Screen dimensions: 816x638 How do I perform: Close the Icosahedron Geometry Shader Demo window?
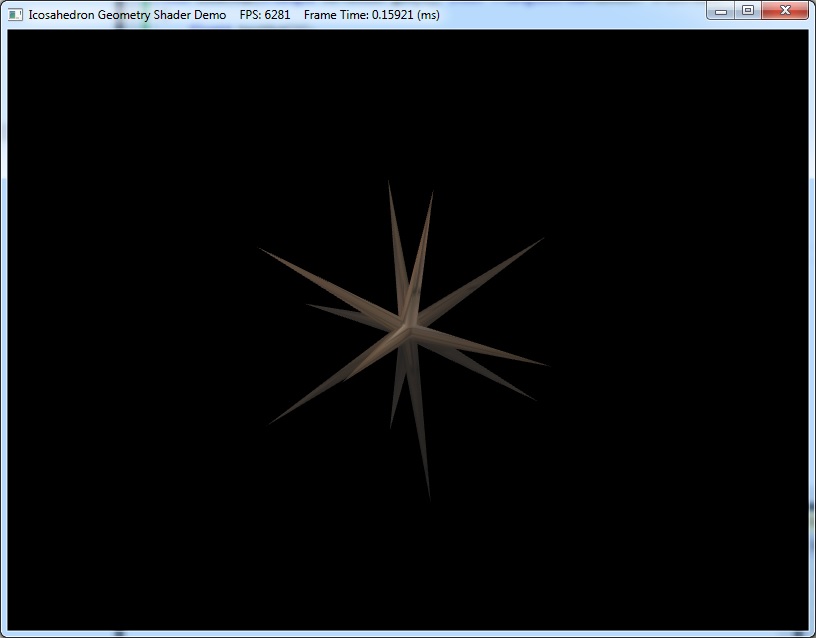(x=785, y=11)
